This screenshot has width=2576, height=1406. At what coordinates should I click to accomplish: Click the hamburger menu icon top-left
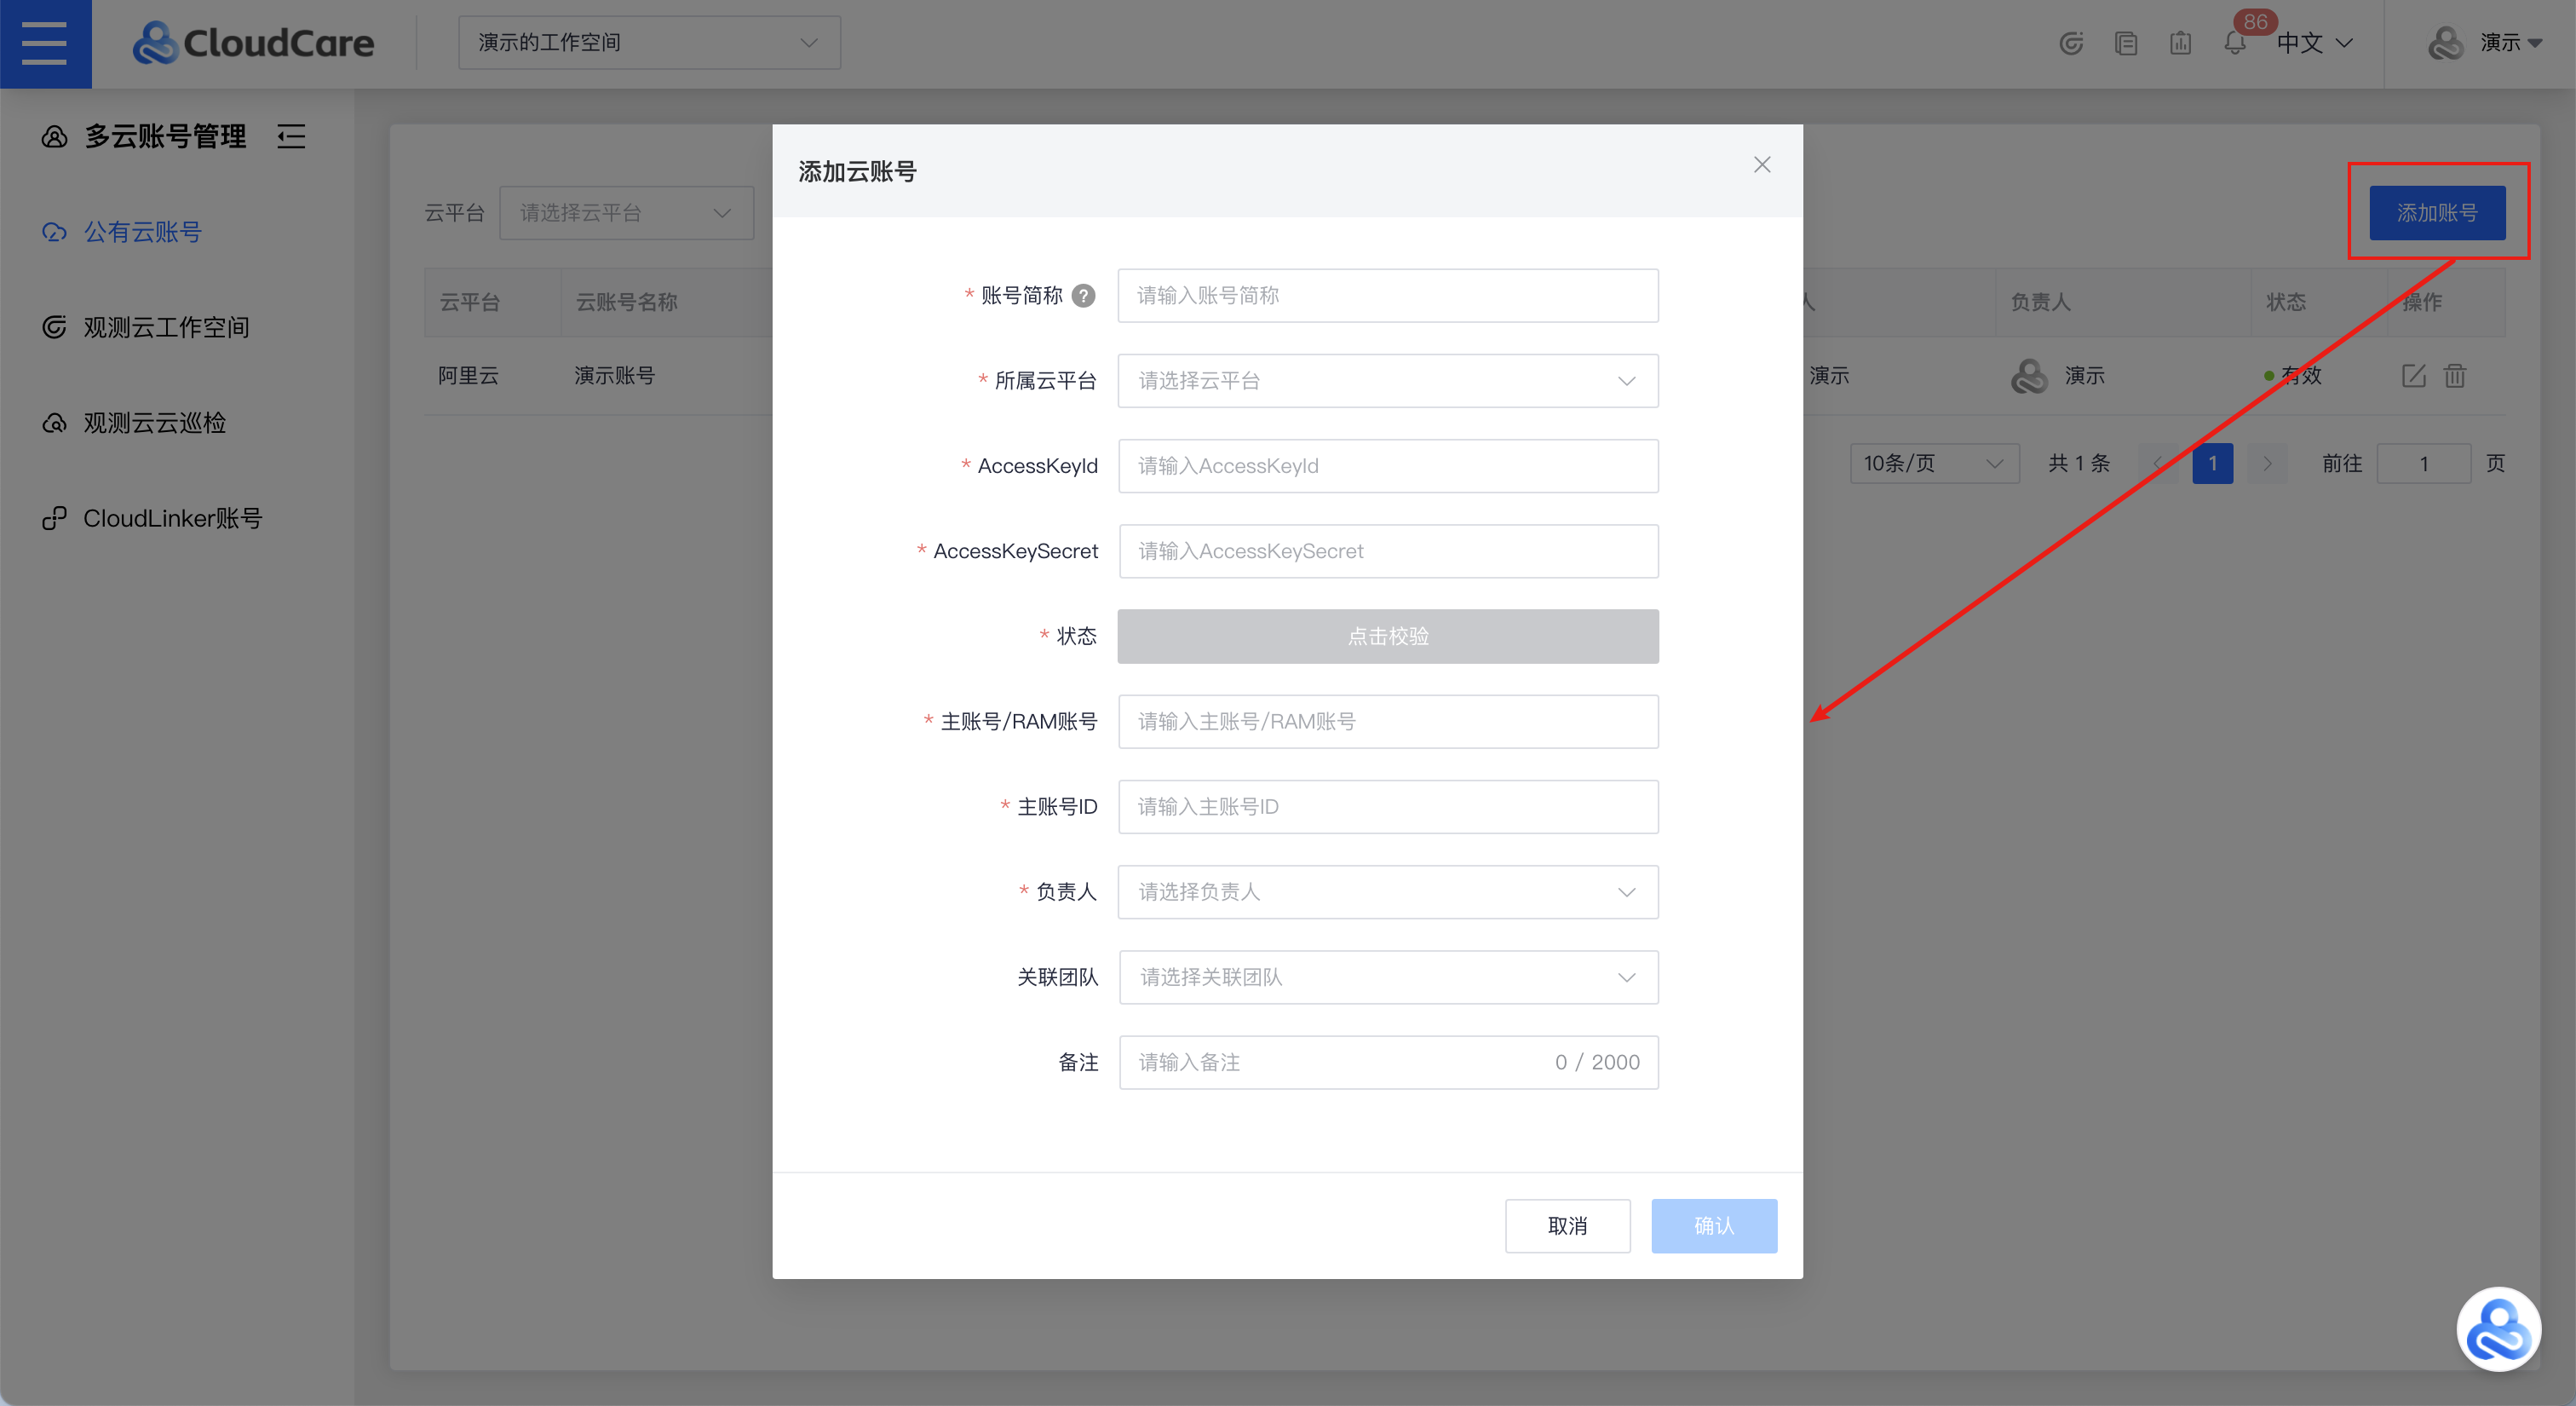(45, 44)
